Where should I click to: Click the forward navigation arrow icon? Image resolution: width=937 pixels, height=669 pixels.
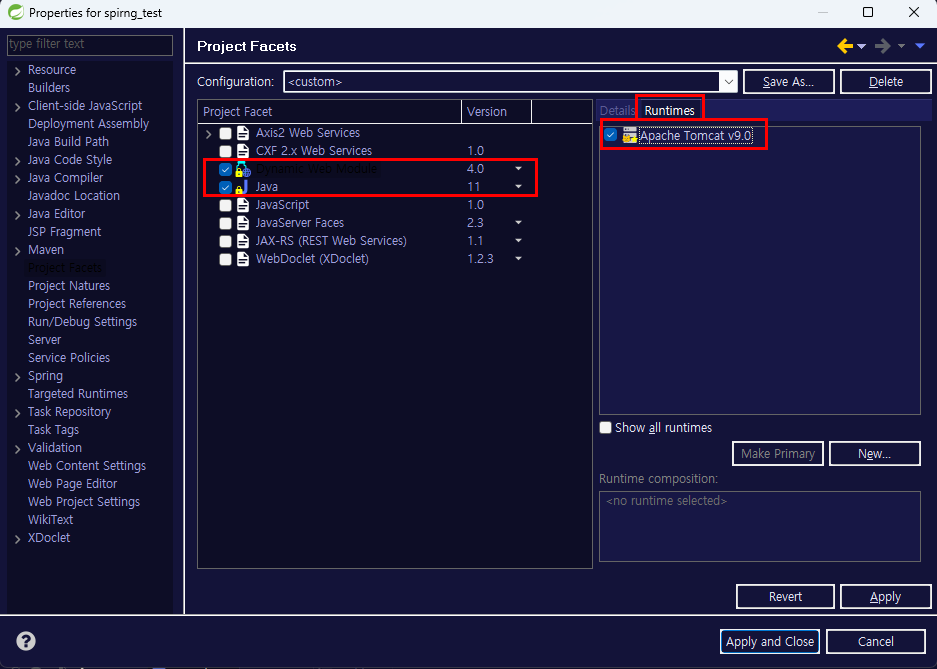coord(883,46)
